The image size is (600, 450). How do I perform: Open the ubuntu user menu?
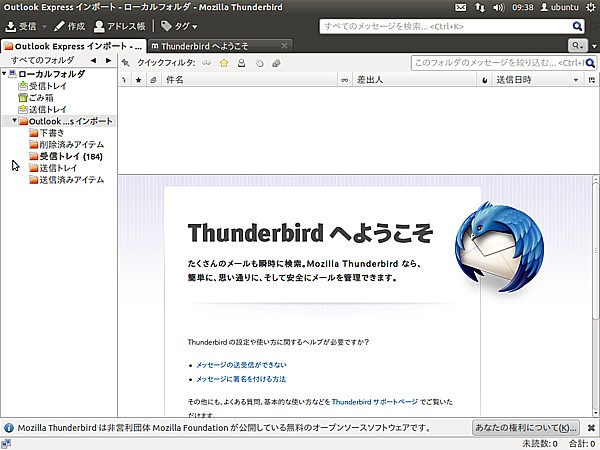tap(559, 7)
